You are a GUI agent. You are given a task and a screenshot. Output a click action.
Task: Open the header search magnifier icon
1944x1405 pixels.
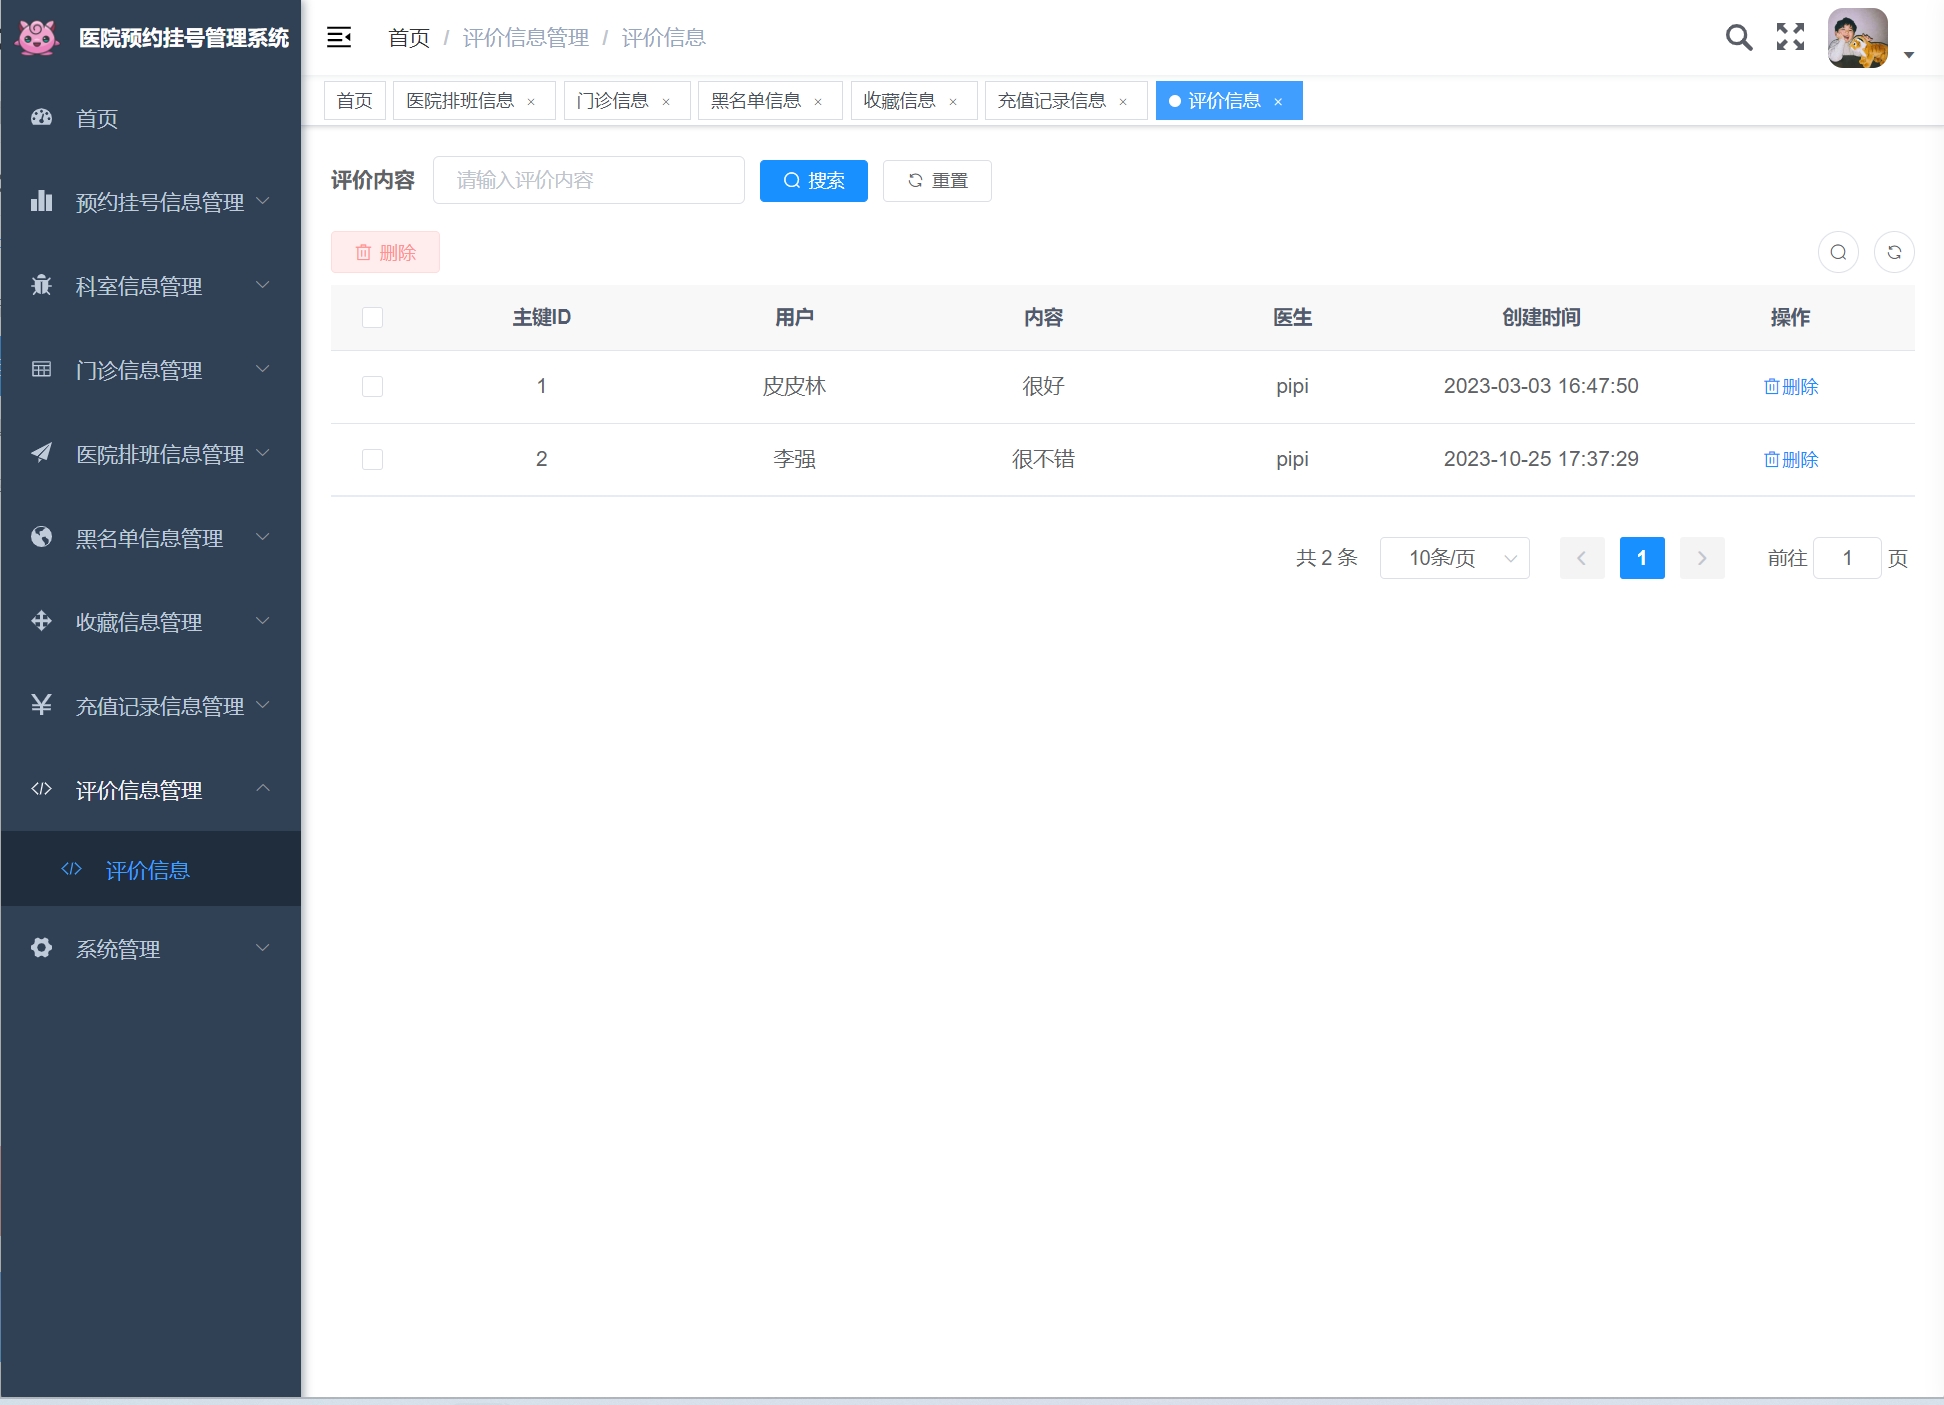(1739, 38)
